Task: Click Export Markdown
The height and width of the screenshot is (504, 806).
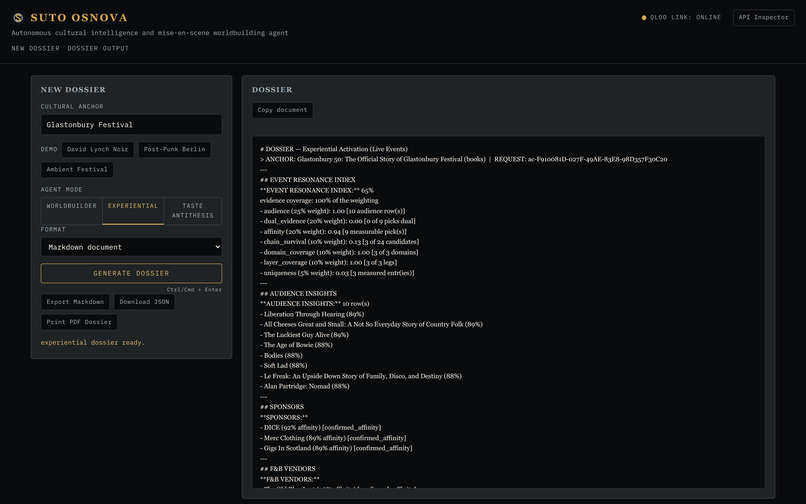Action: tap(75, 302)
